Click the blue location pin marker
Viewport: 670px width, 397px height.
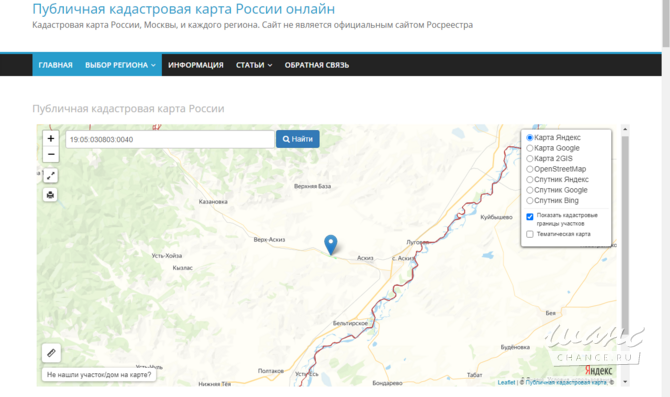330,245
